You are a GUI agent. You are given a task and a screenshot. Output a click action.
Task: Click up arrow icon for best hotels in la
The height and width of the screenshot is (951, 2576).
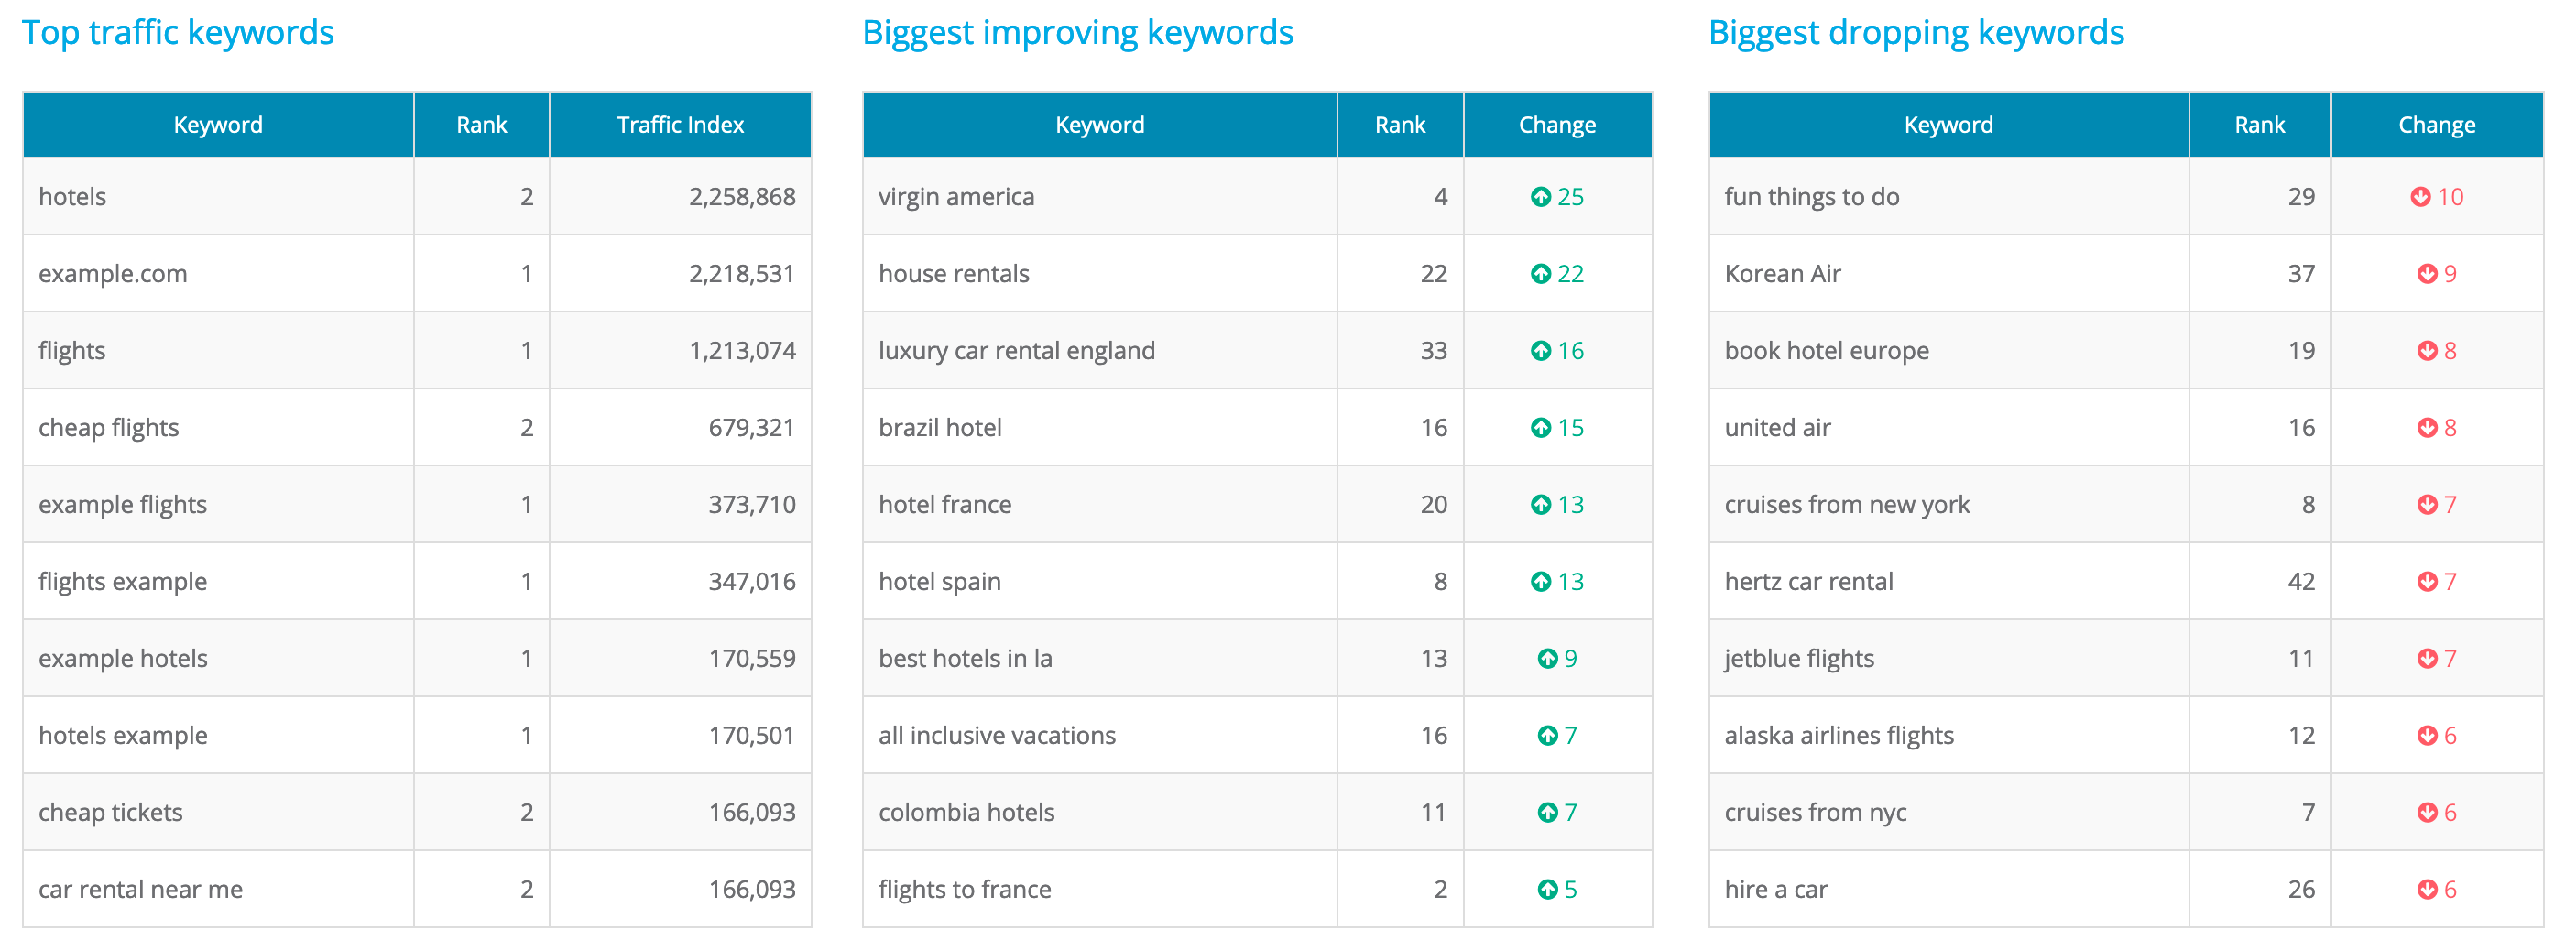click(1547, 659)
